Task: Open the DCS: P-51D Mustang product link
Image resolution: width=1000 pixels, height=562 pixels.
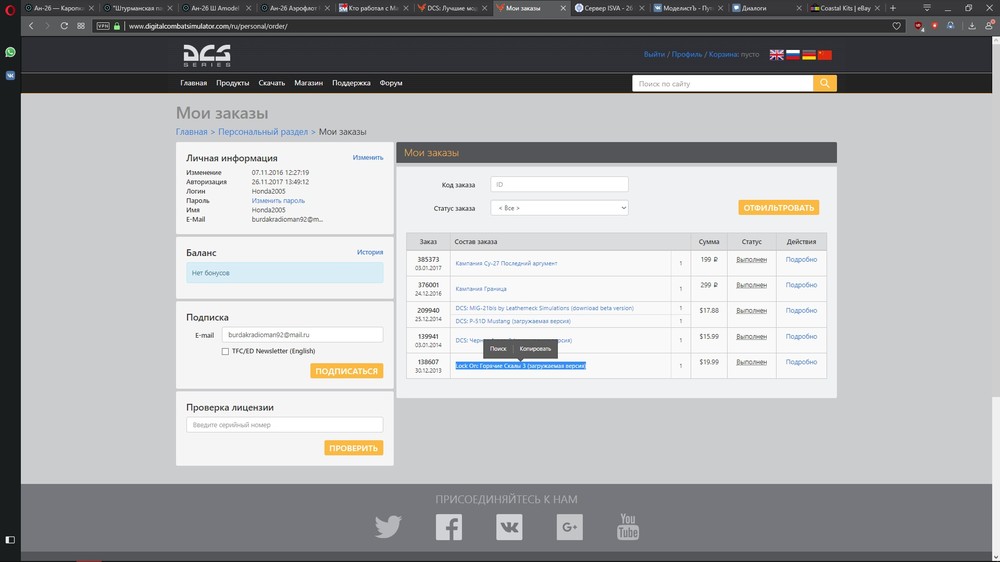Action: click(513, 322)
